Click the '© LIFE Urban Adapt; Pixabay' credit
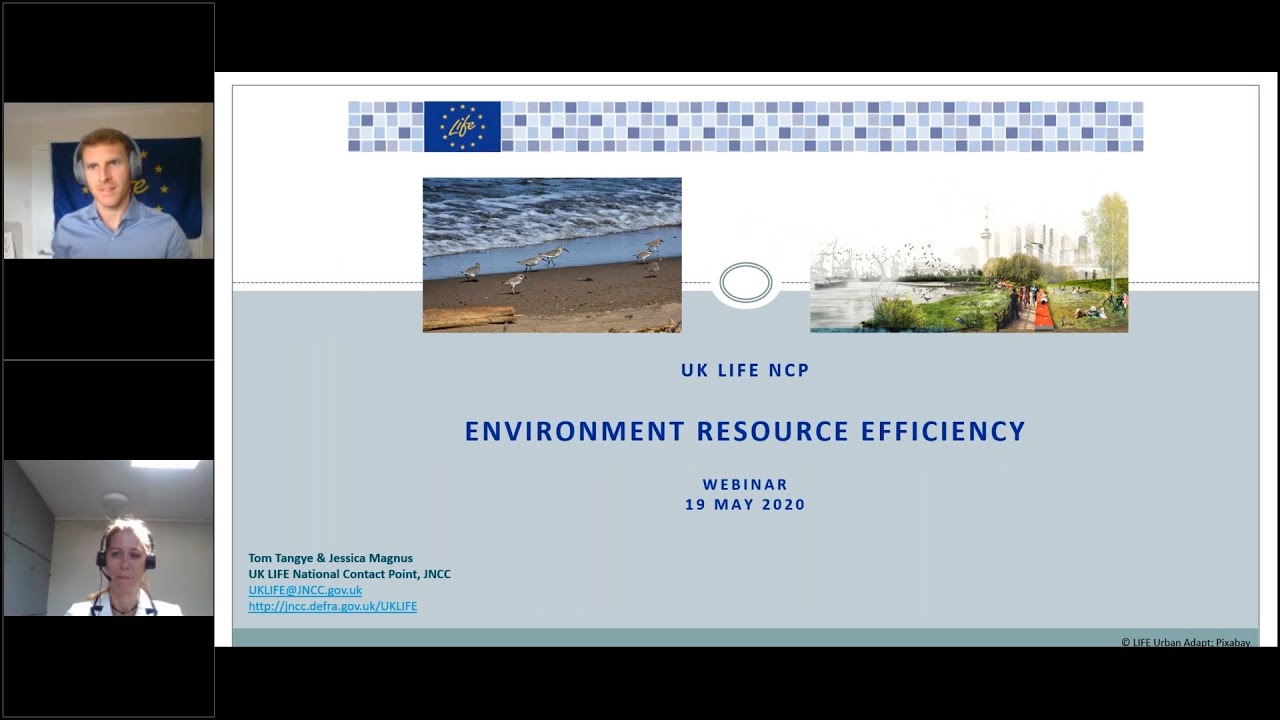1280x720 pixels. point(1185,642)
